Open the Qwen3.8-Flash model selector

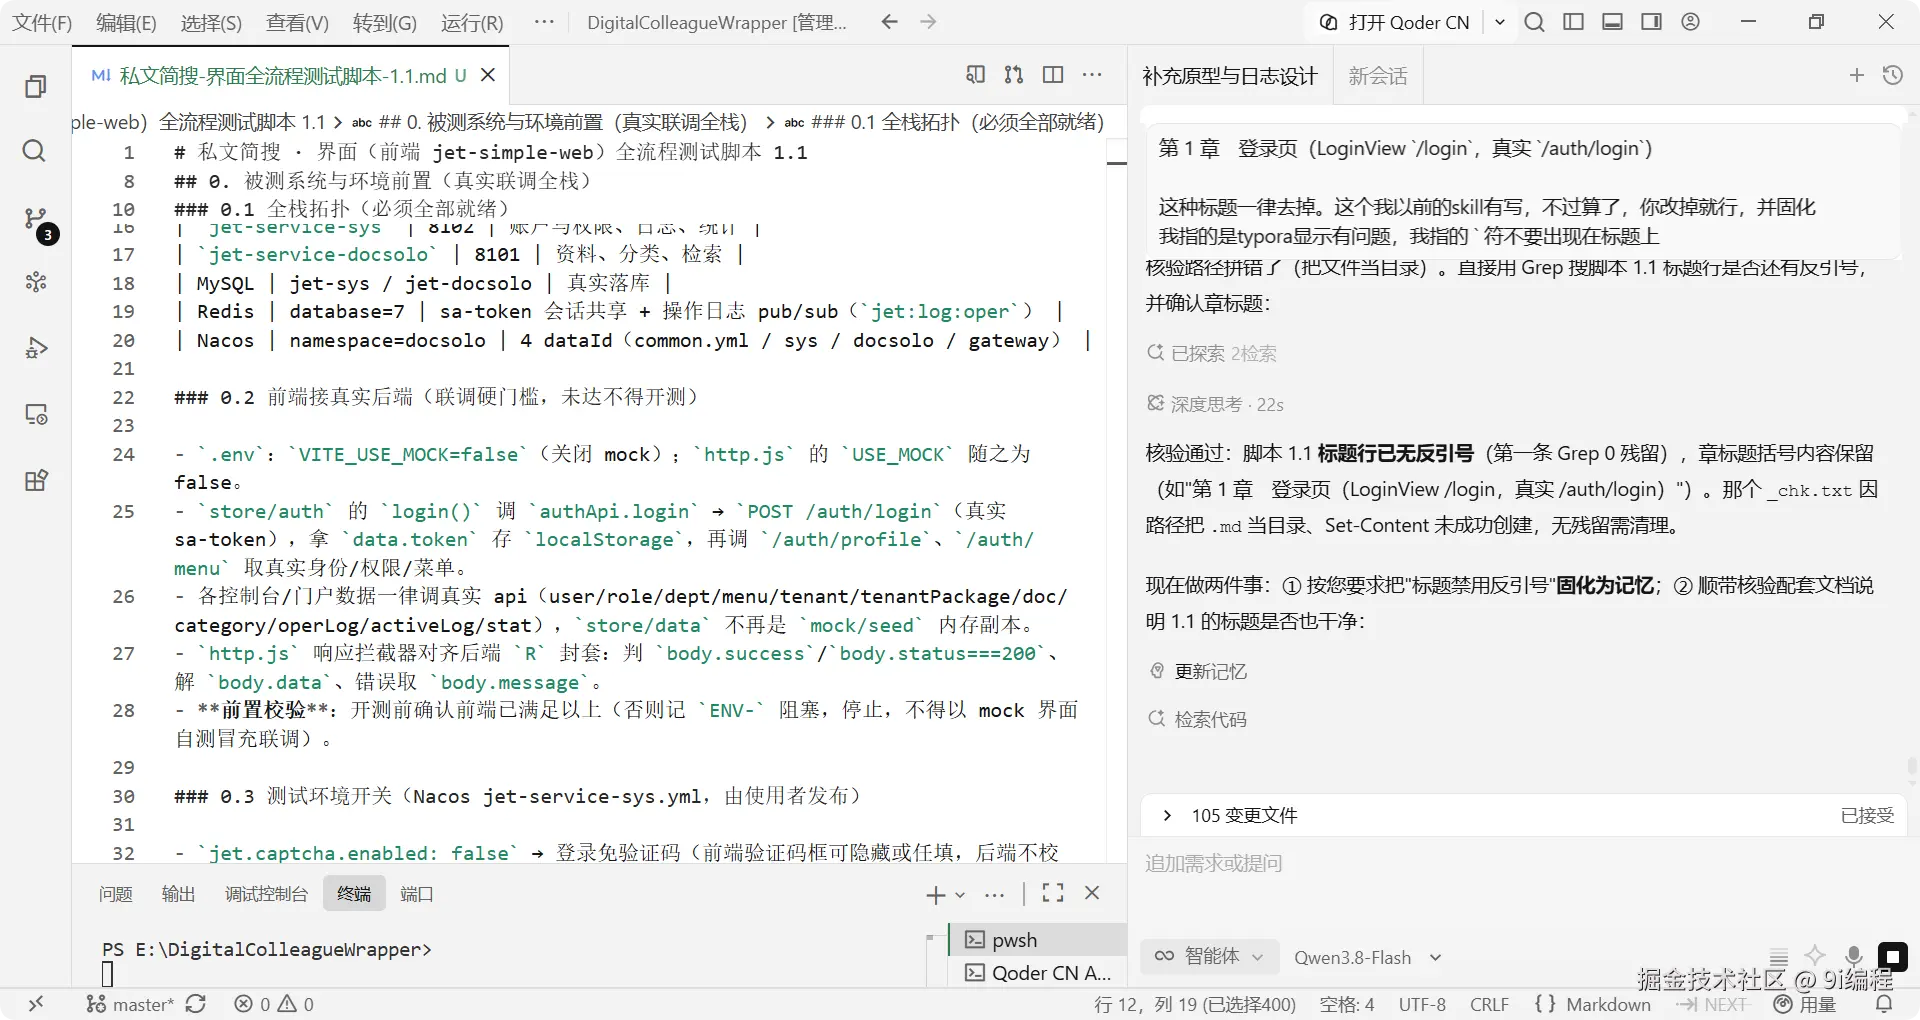[x=1367, y=957]
